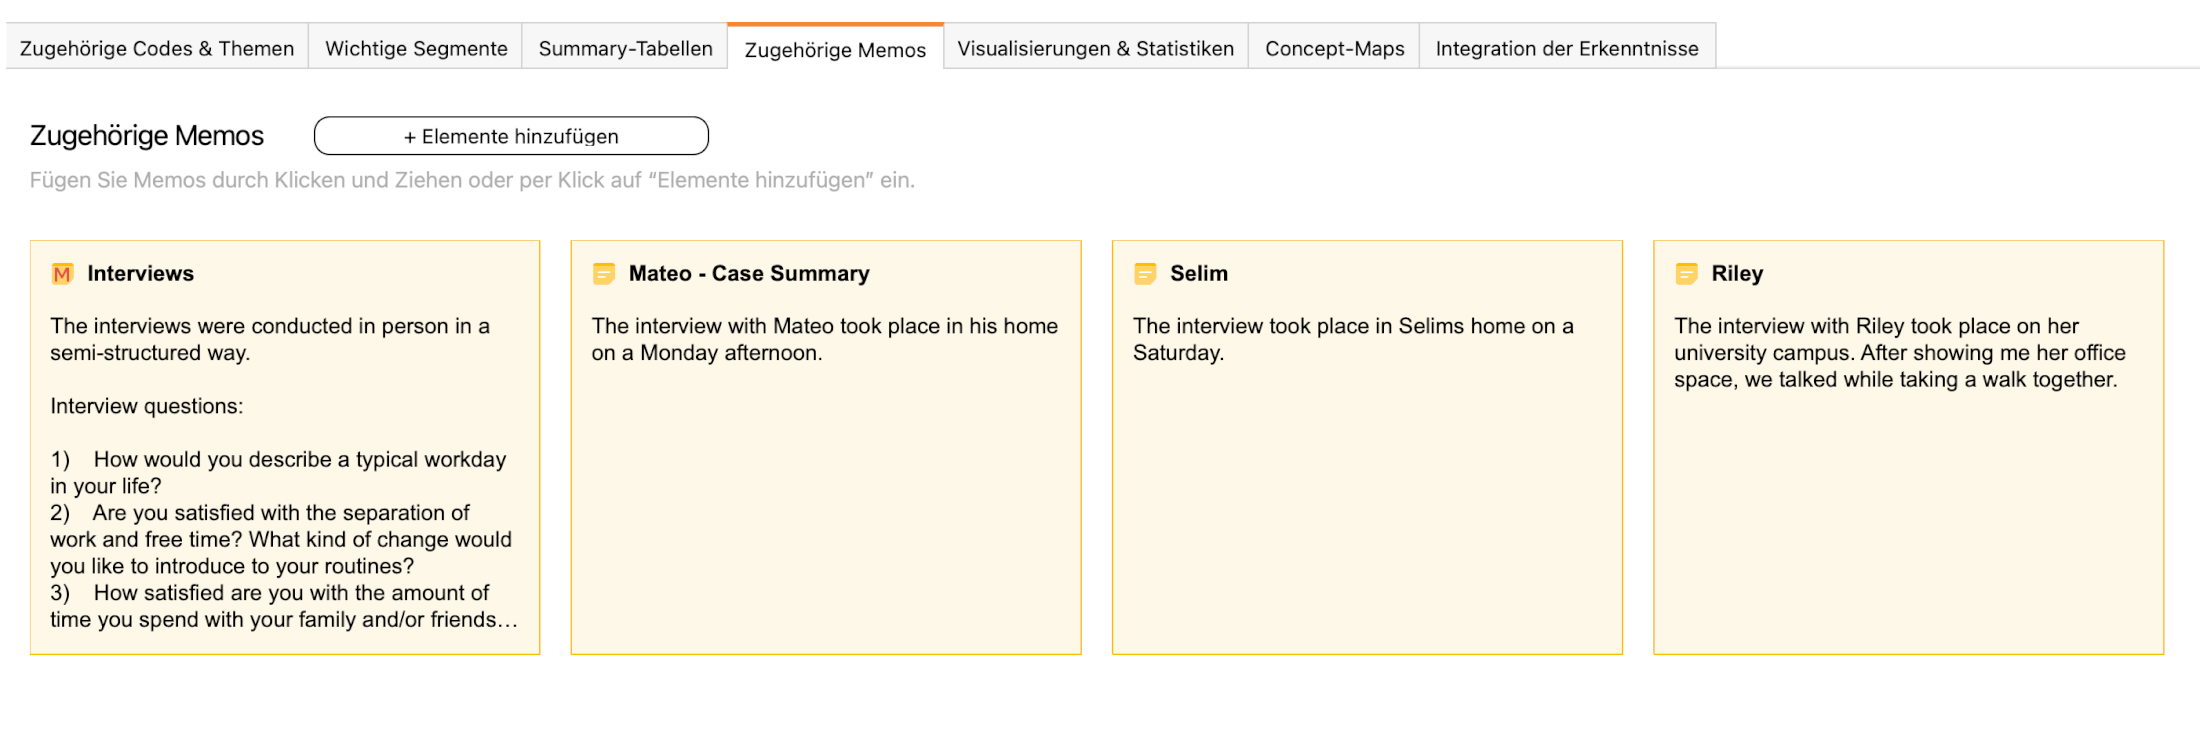Select the Selim memo text about Saturday
This screenshot has height=736, width=2200.
1352,339
